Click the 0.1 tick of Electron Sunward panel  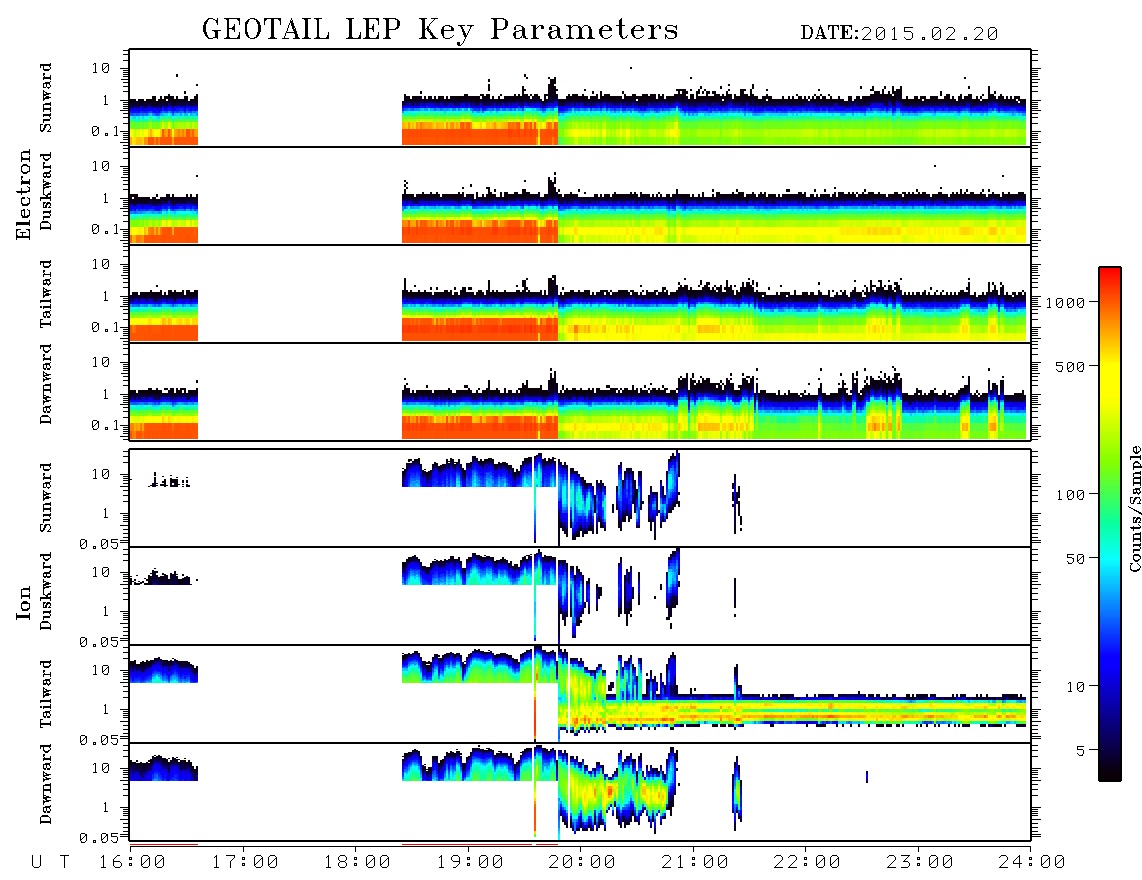105,131
